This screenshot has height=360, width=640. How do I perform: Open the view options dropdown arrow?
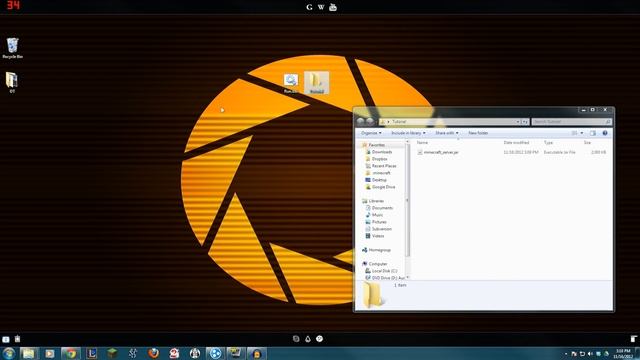coord(582,133)
